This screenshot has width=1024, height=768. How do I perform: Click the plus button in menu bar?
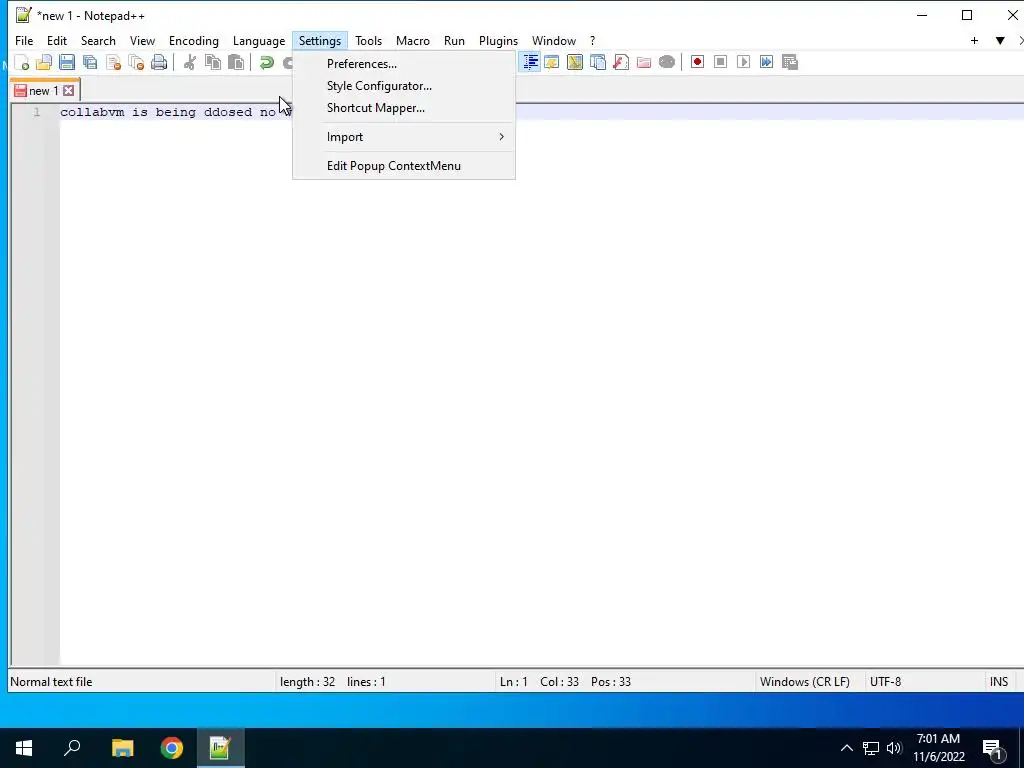974,40
